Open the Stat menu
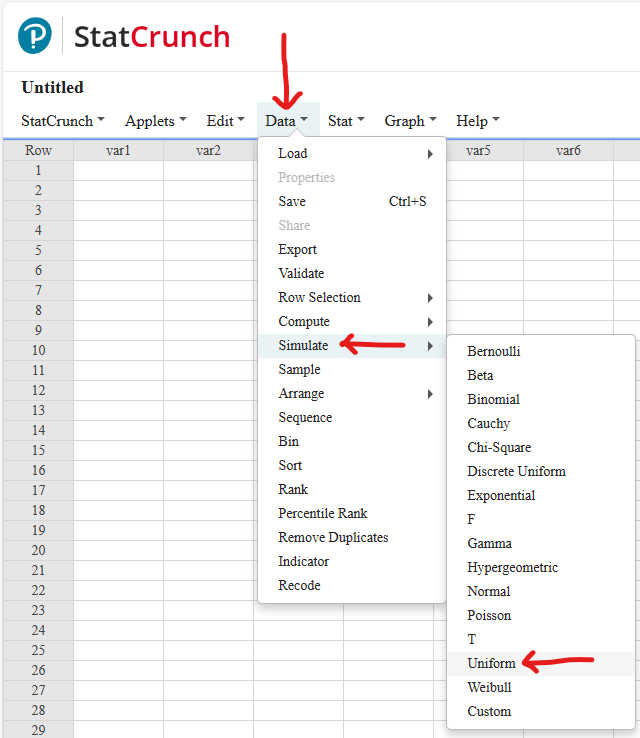The image size is (640, 738). coord(346,121)
